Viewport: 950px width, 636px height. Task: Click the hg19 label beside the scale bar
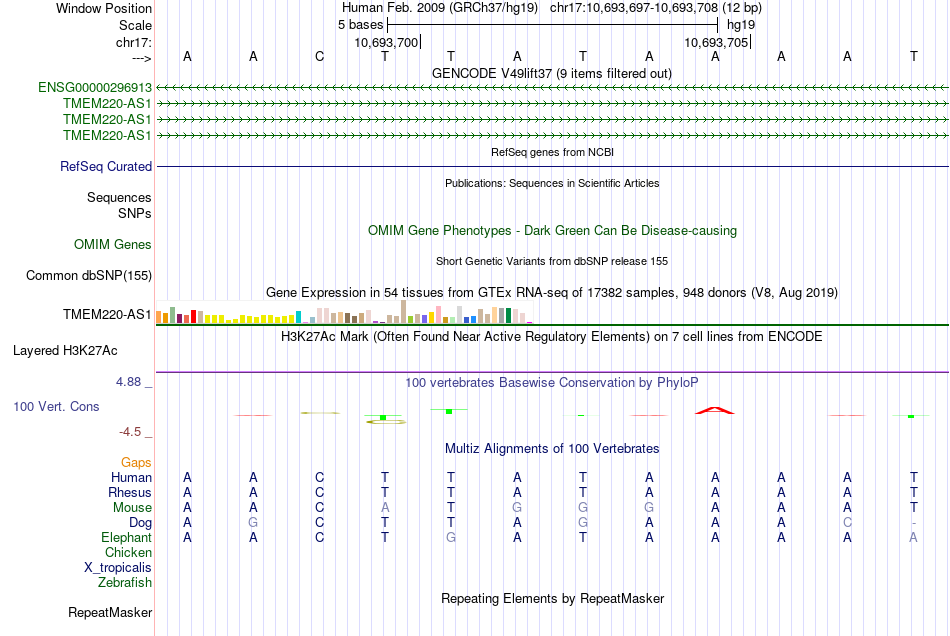[x=740, y=25]
